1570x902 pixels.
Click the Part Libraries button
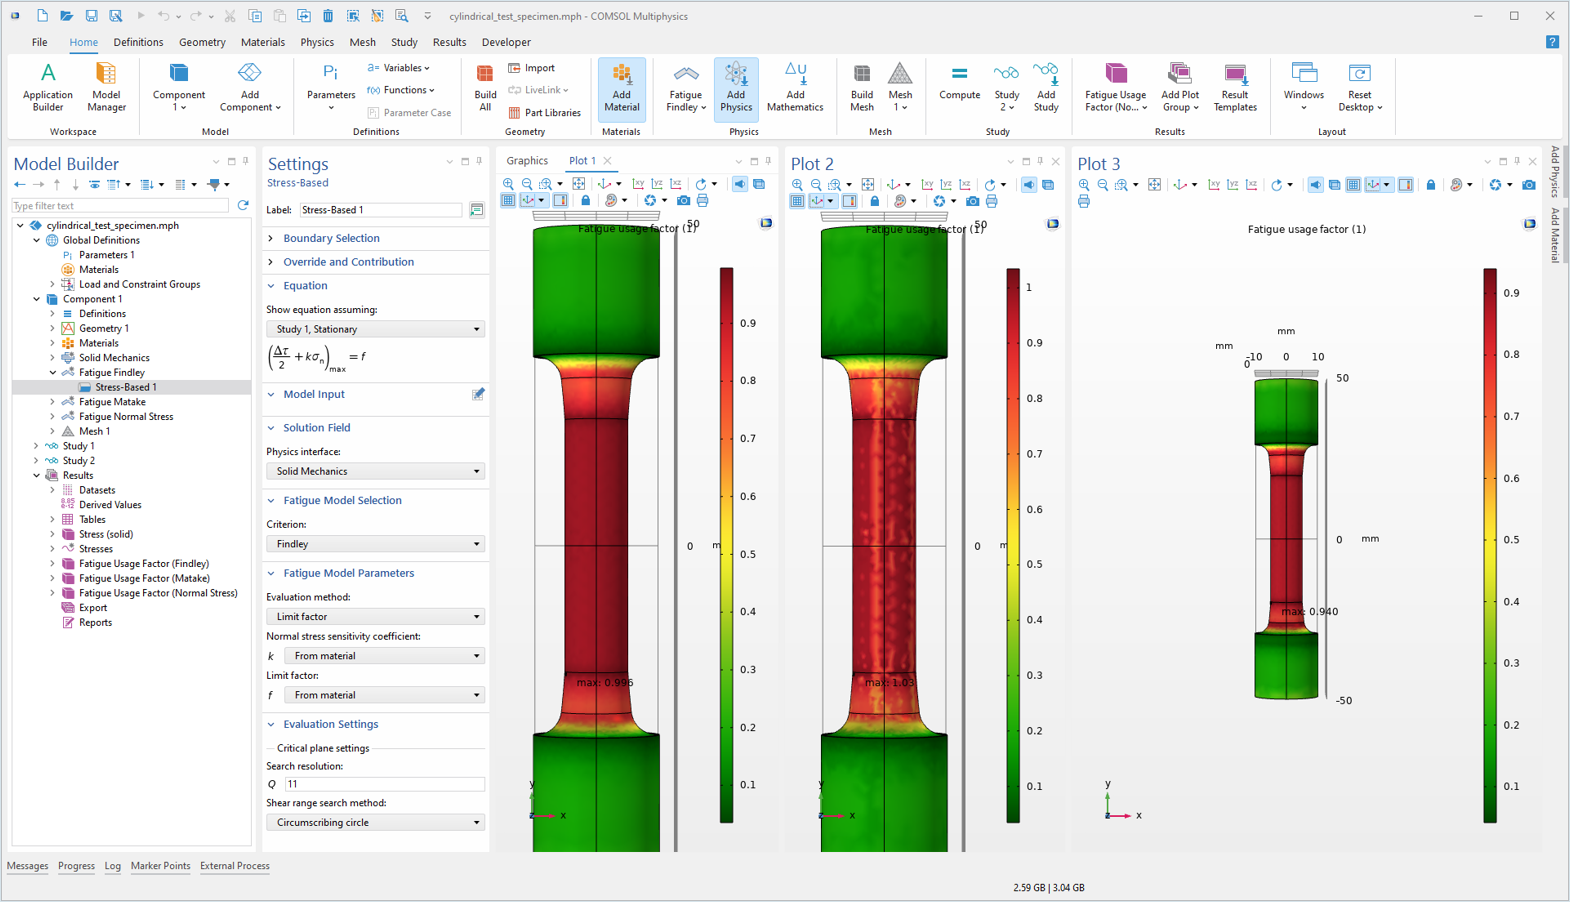544,113
